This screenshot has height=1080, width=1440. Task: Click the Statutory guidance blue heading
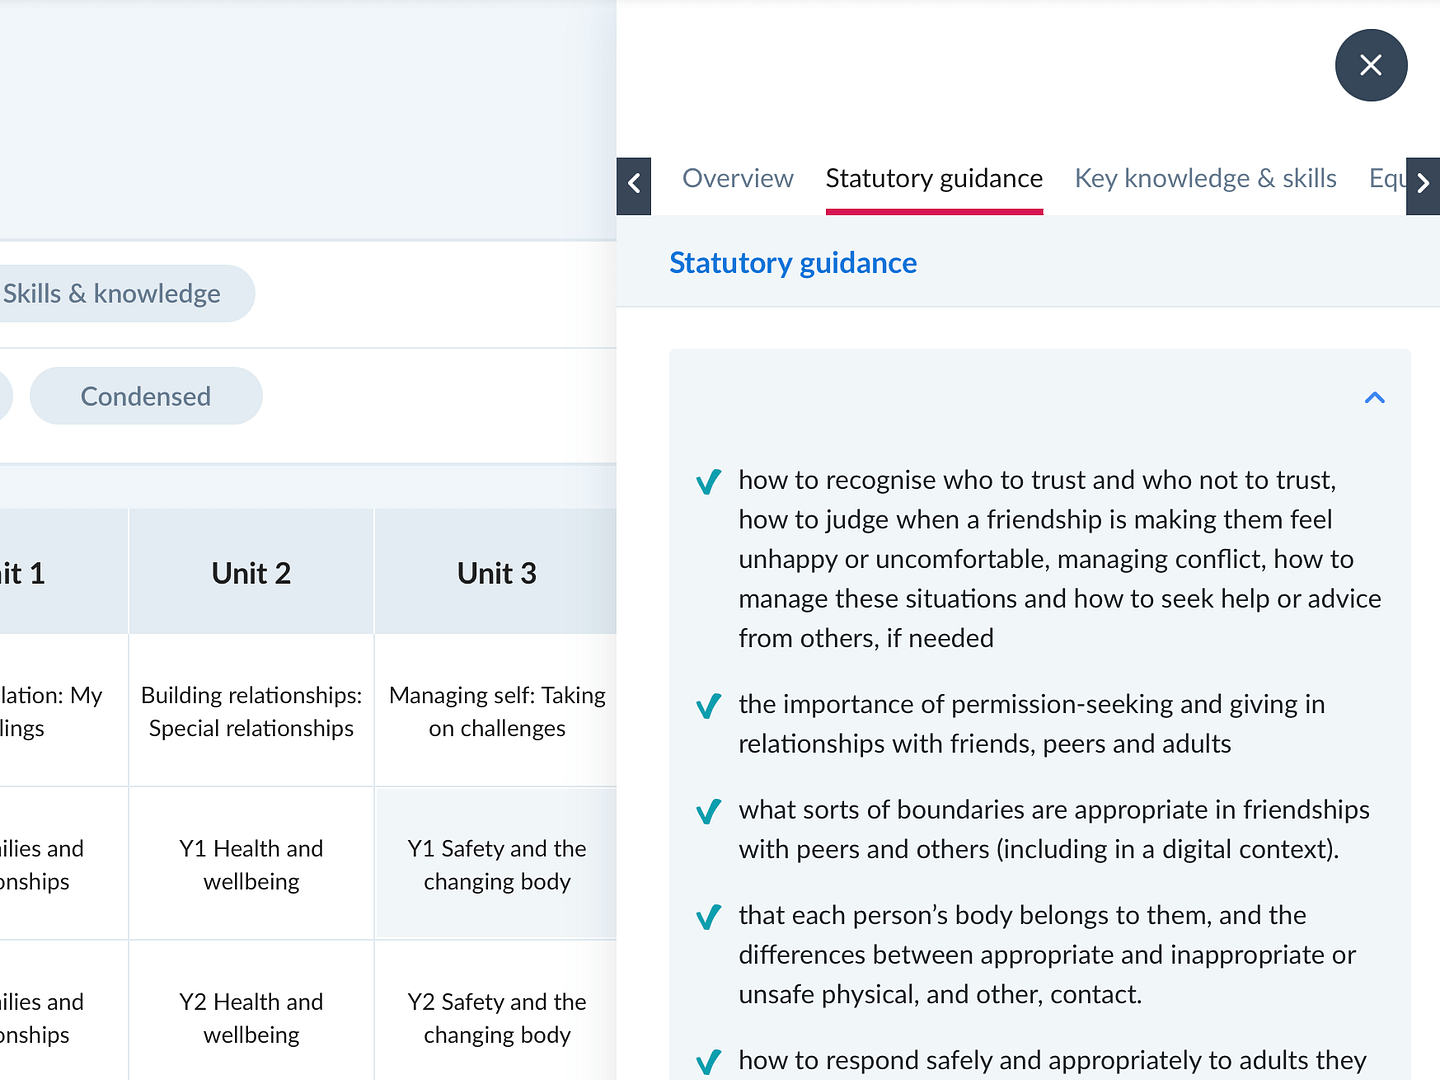(x=793, y=263)
